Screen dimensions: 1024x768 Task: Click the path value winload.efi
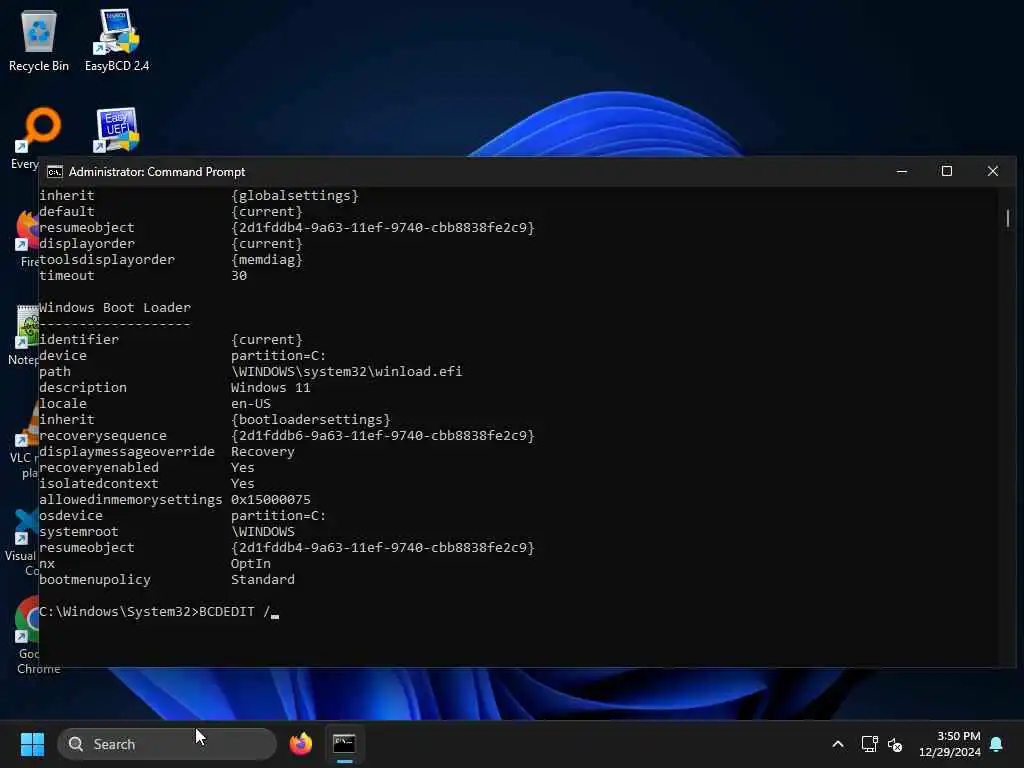346,372
